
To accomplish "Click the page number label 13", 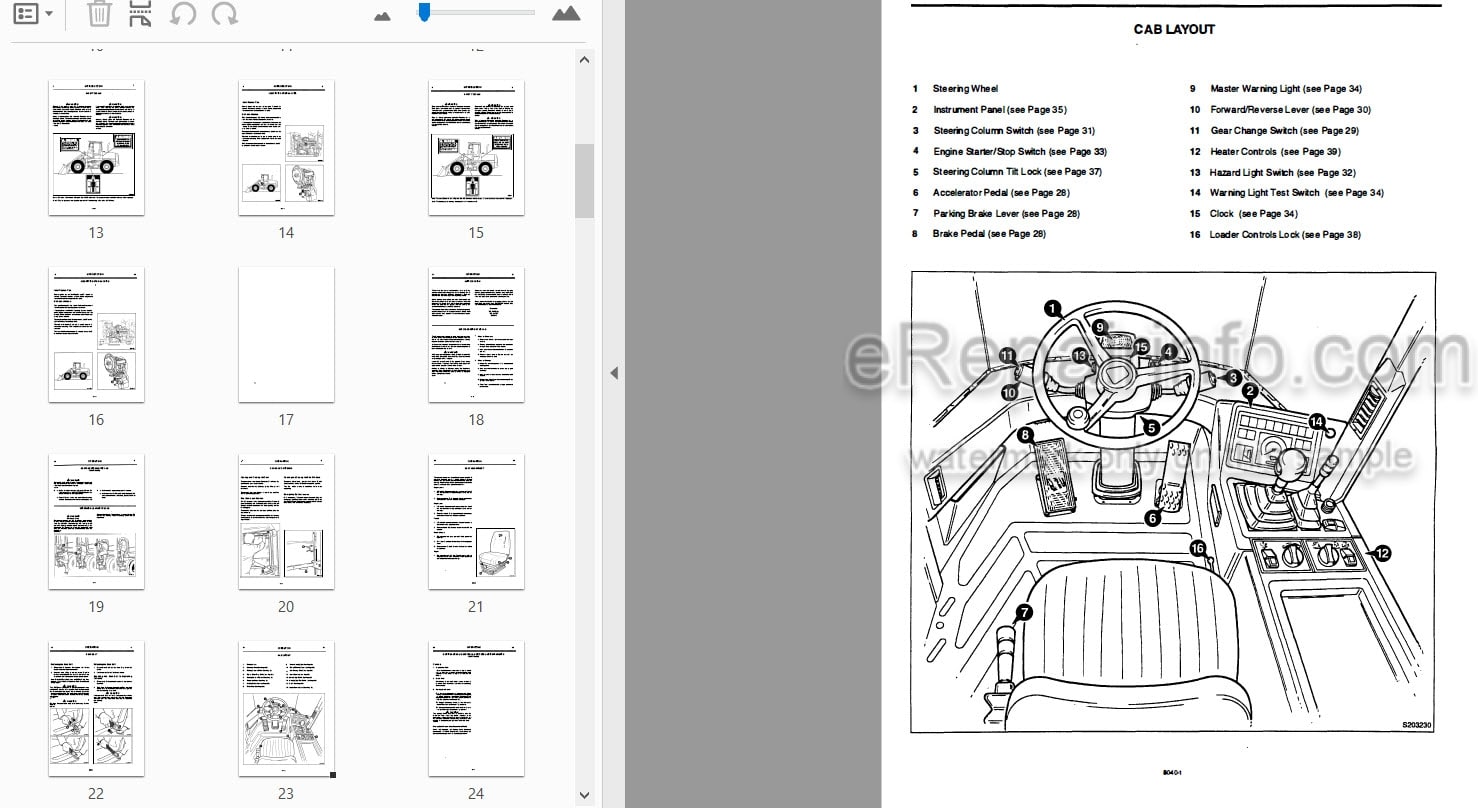I will tap(96, 232).
